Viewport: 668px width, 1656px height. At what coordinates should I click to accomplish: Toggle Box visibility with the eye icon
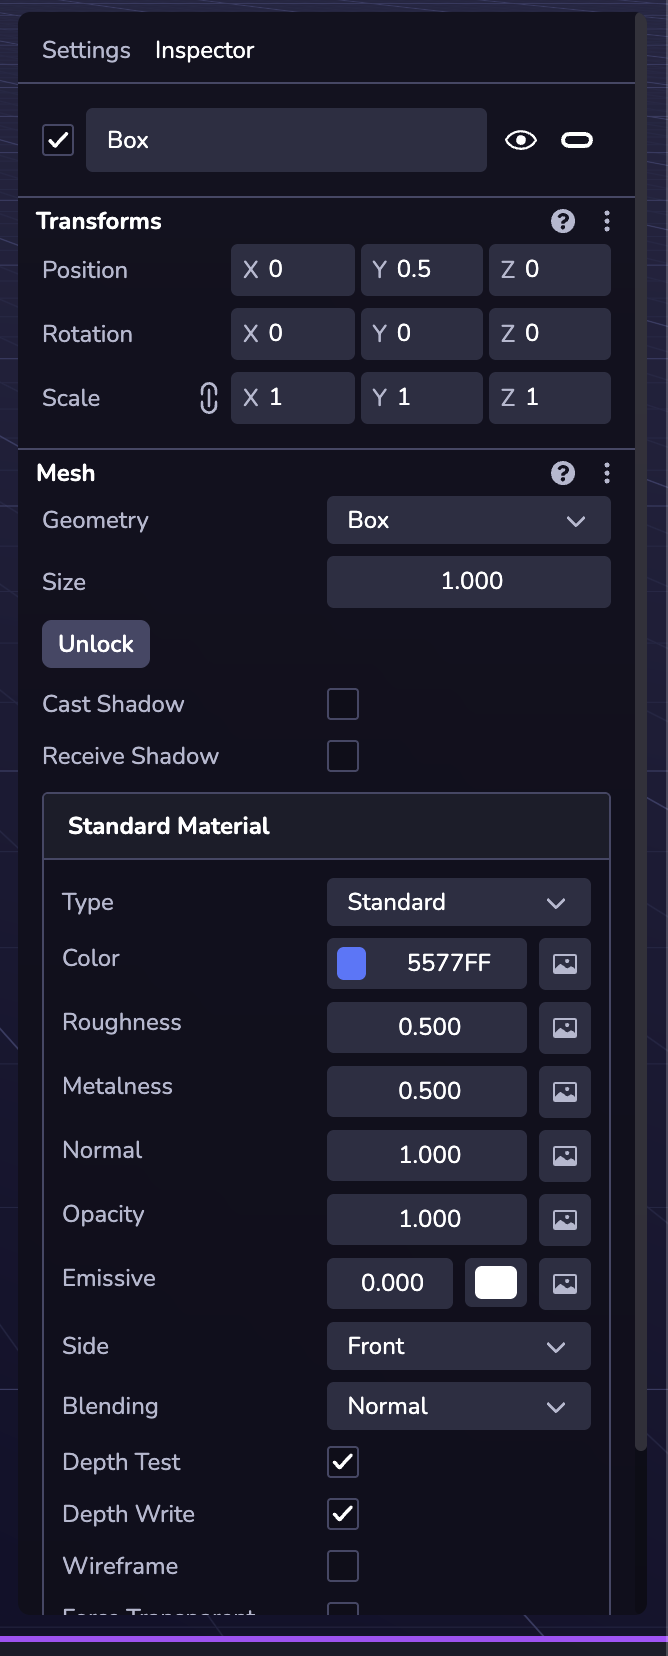click(x=521, y=140)
